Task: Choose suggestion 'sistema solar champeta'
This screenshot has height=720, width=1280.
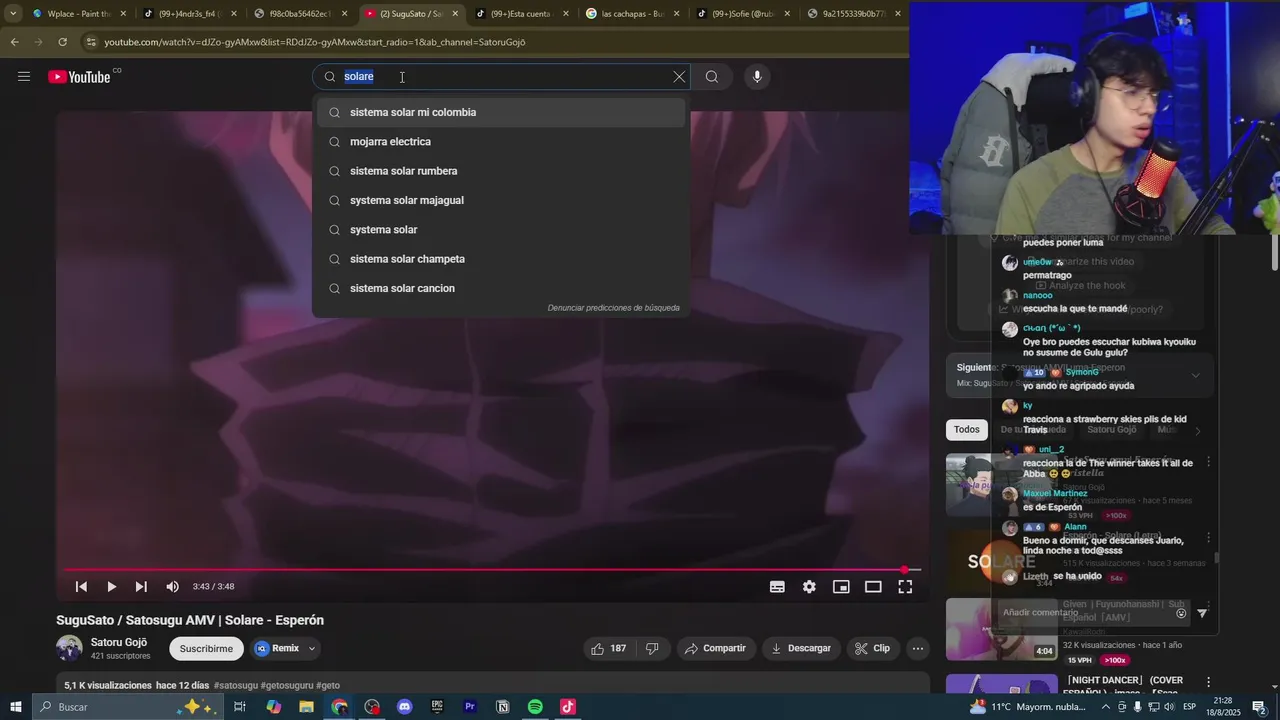Action: pyautogui.click(x=501, y=259)
